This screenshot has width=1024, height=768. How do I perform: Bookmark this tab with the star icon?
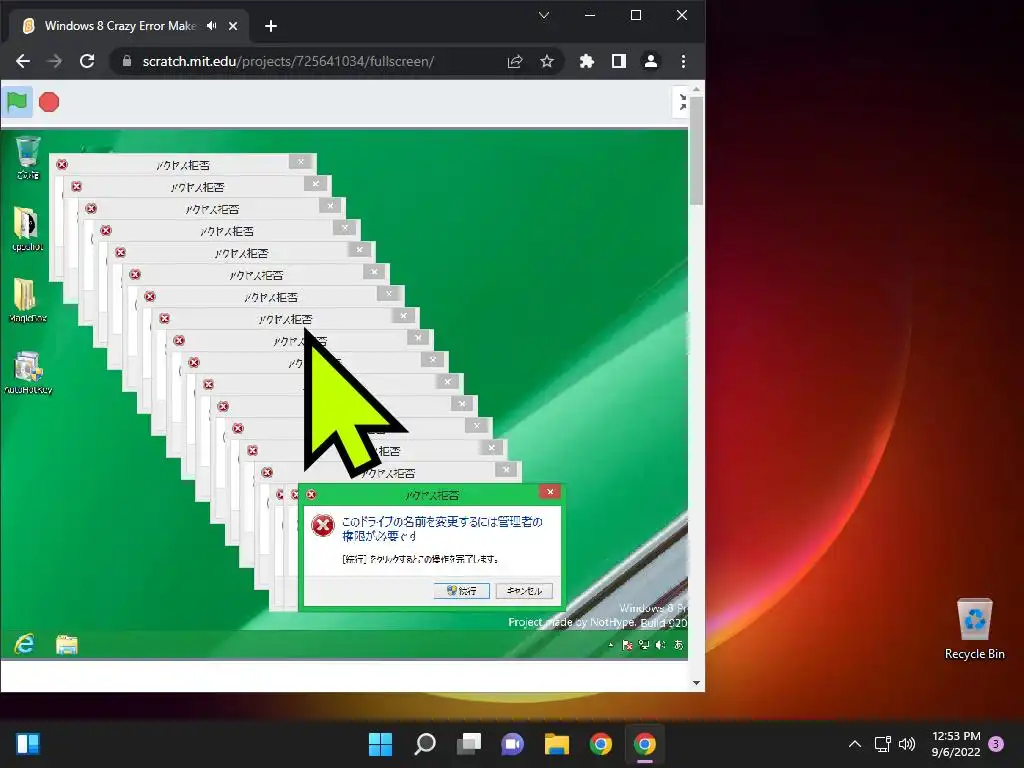(547, 61)
